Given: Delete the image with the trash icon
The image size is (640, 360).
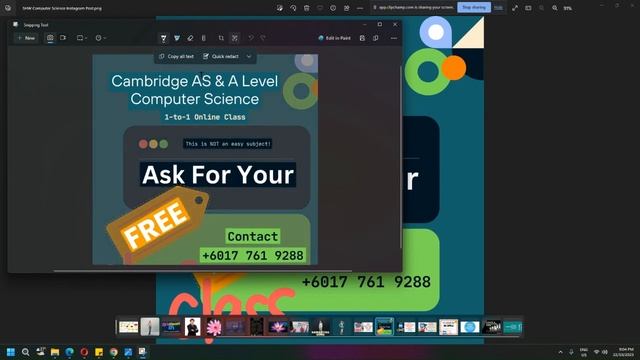Looking at the screenshot, I should coord(307,8).
